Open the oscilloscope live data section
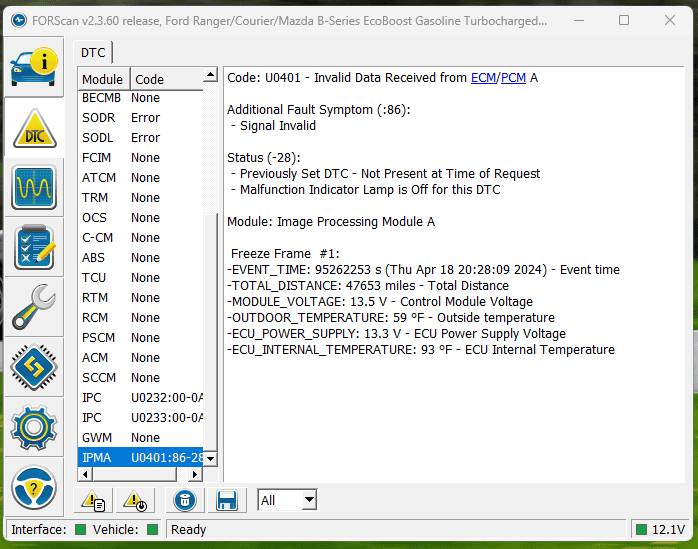The height and width of the screenshot is (549, 698). [34, 187]
